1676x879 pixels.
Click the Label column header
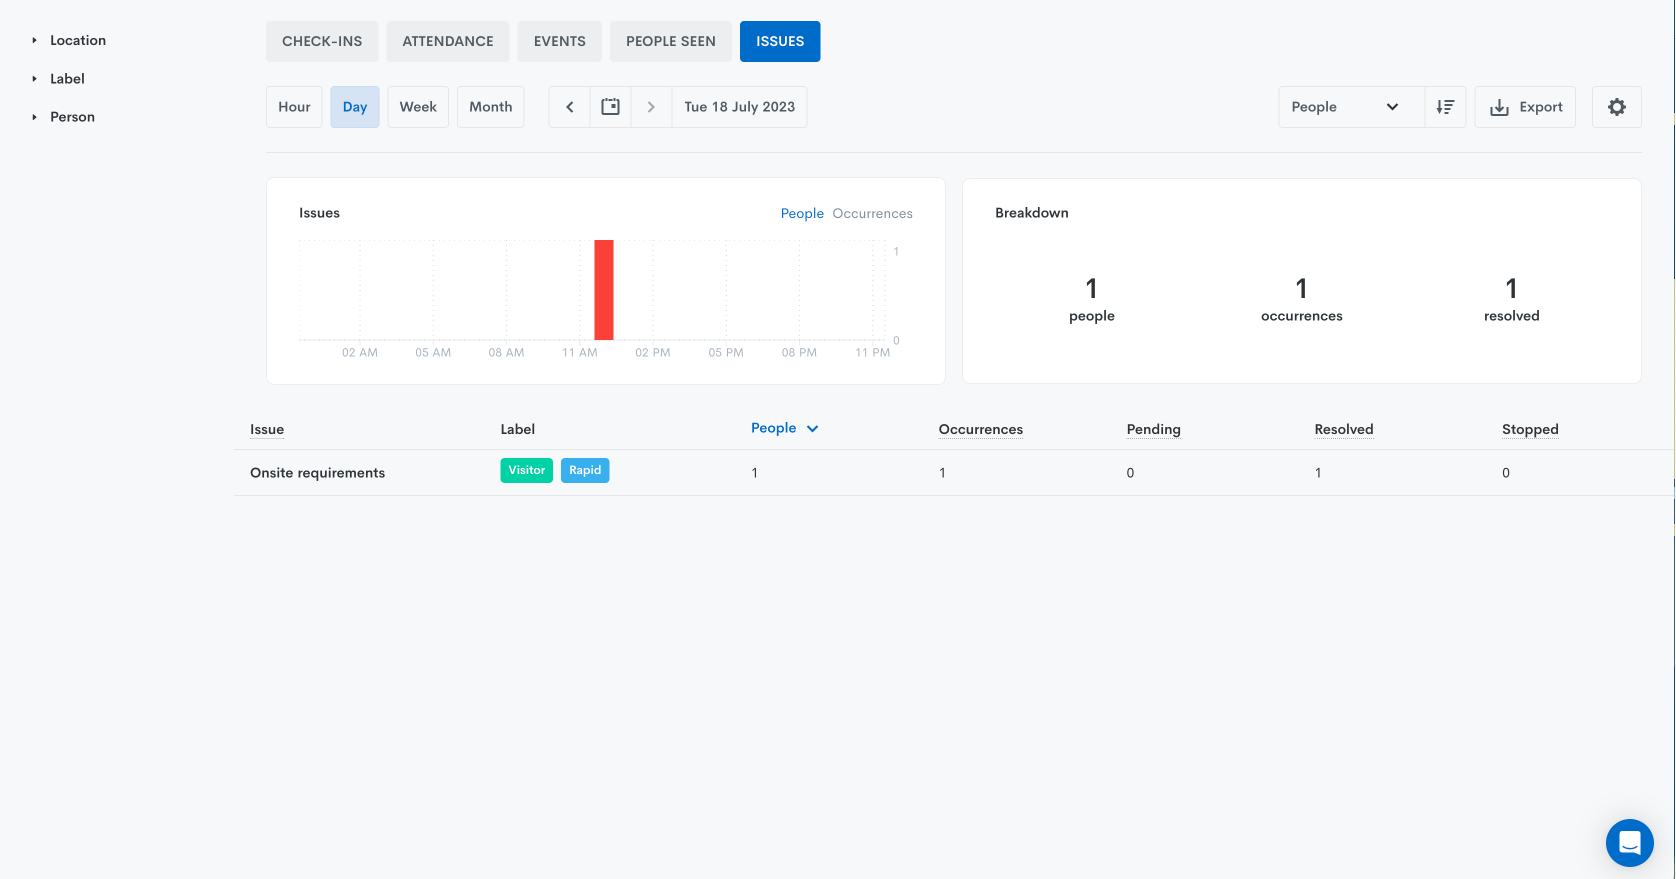[518, 429]
